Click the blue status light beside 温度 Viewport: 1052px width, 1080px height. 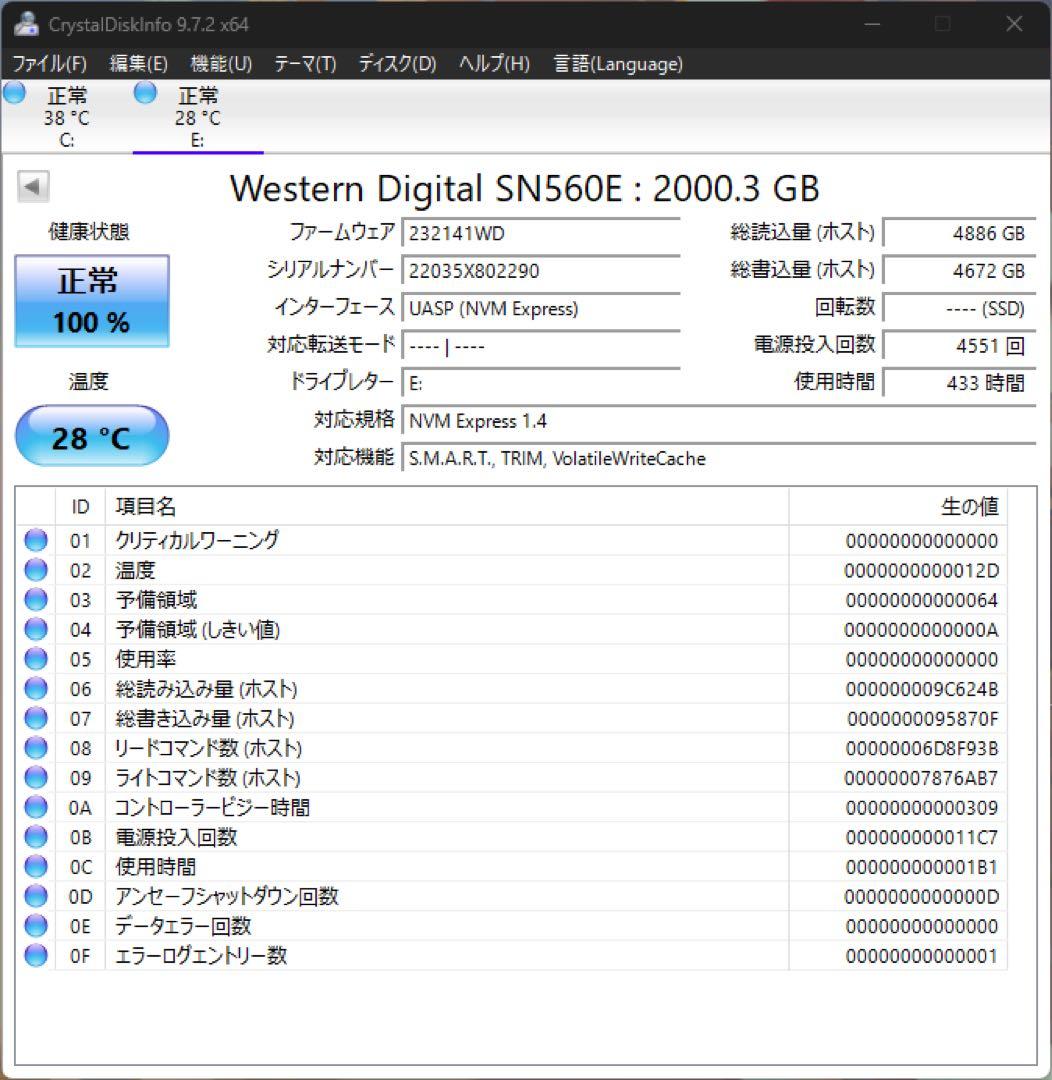click(35, 570)
